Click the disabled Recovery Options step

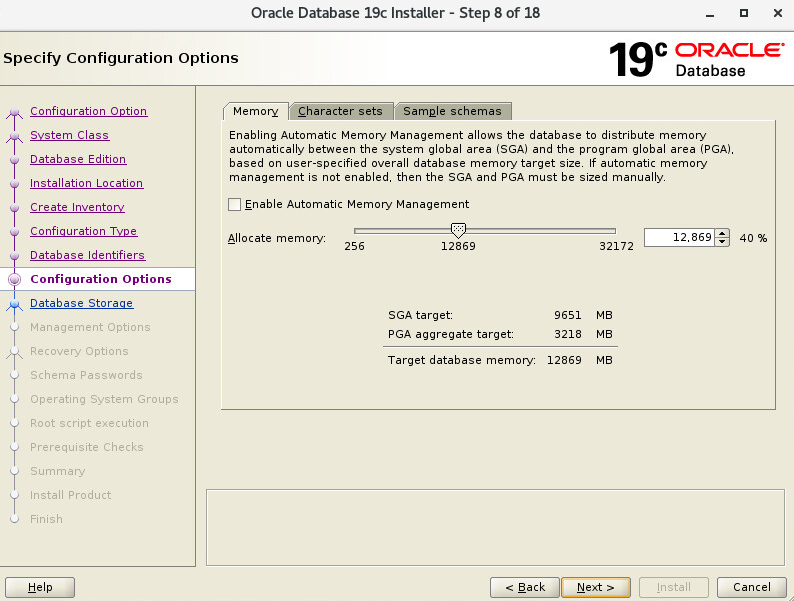tap(79, 351)
